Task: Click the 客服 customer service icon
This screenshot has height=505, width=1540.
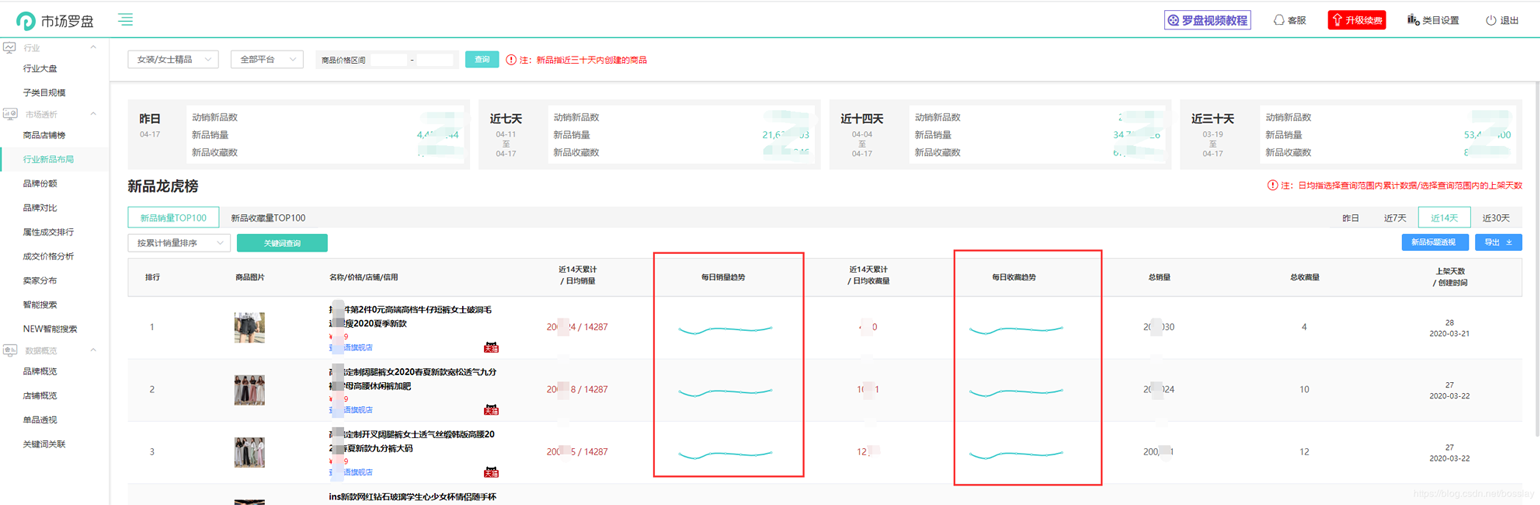Action: point(1279,20)
